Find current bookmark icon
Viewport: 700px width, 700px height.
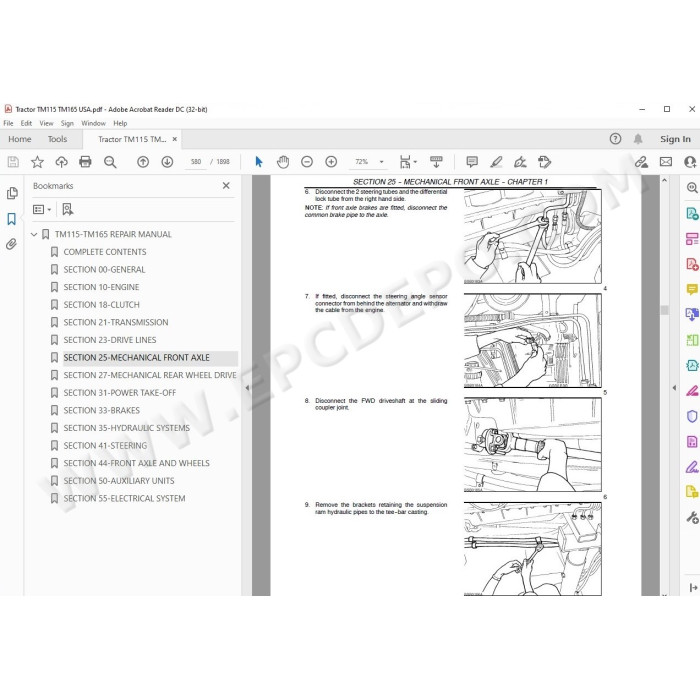[67, 209]
